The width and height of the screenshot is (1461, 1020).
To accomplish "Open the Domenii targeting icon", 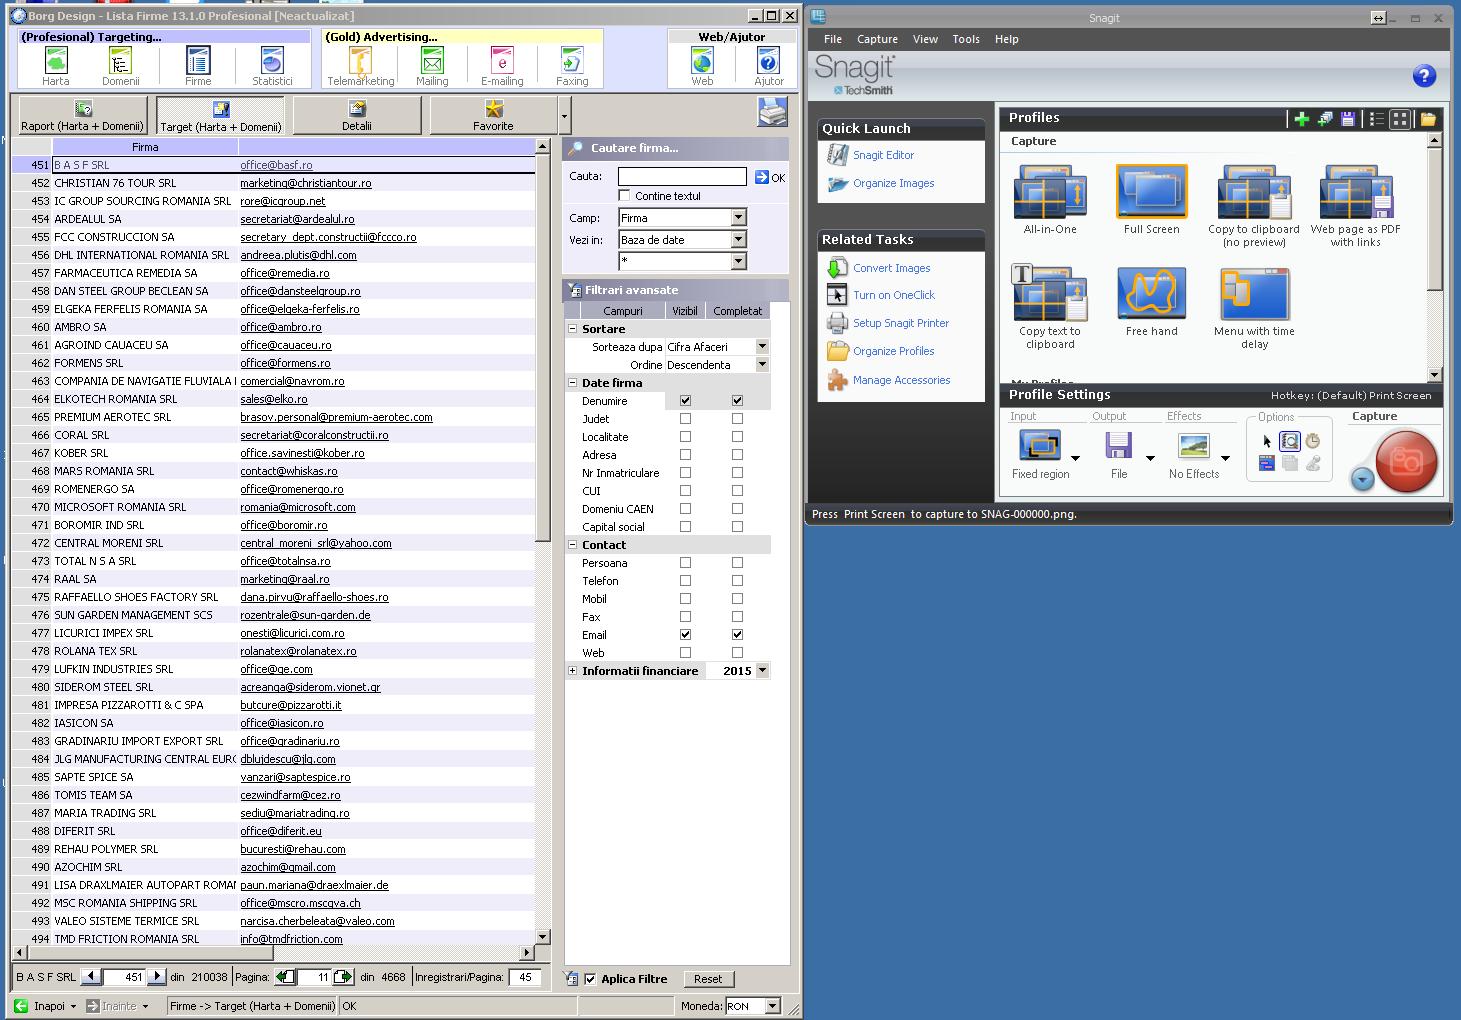I will [120, 66].
